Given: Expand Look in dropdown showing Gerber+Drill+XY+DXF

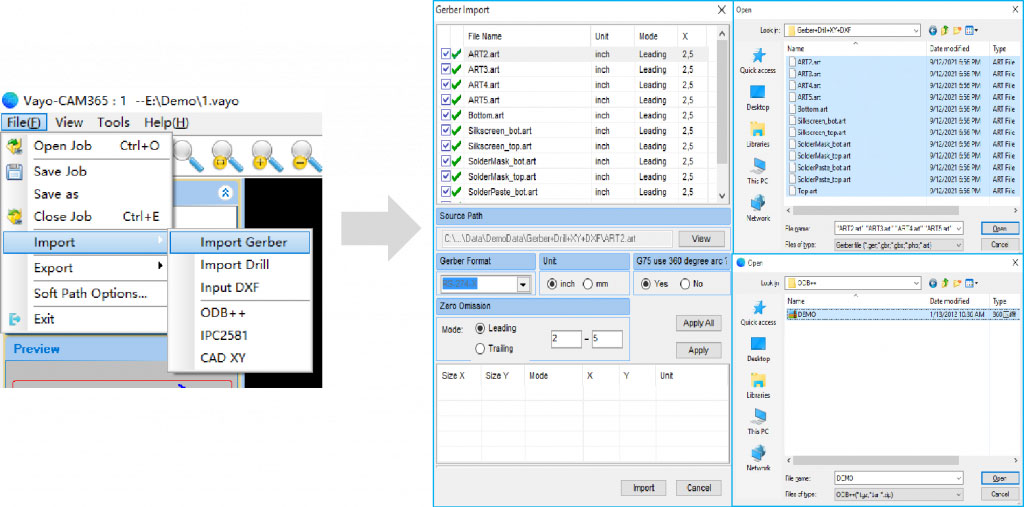Looking at the screenshot, I should [x=914, y=31].
